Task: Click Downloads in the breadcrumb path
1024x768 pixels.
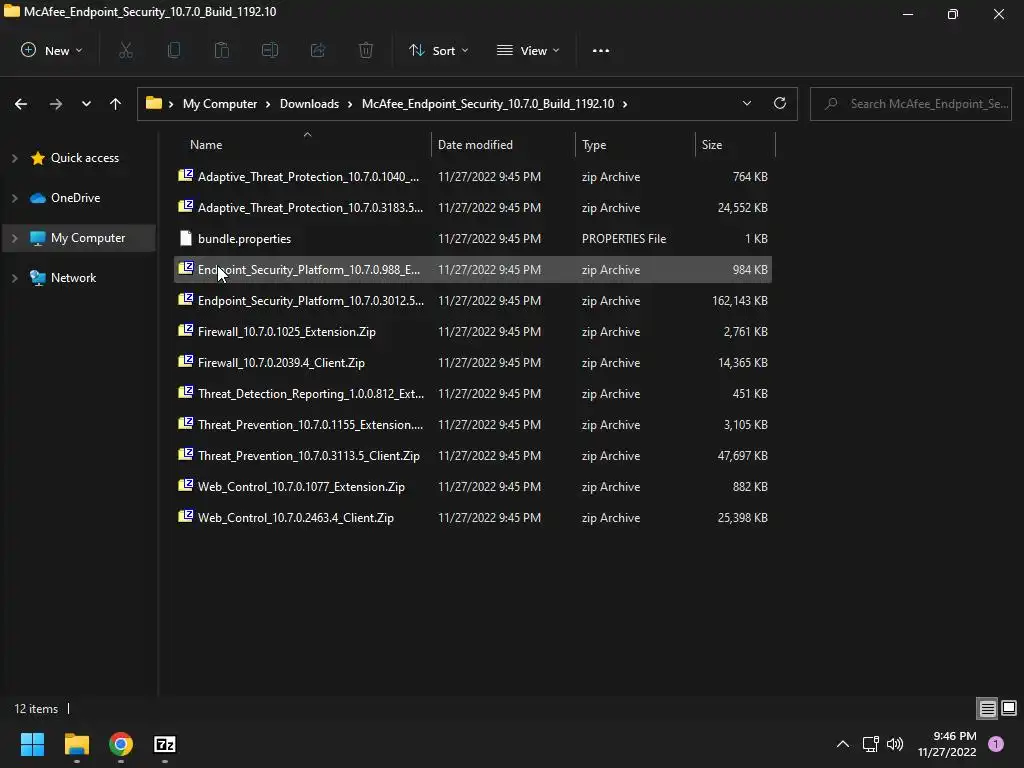Action: [x=309, y=104]
